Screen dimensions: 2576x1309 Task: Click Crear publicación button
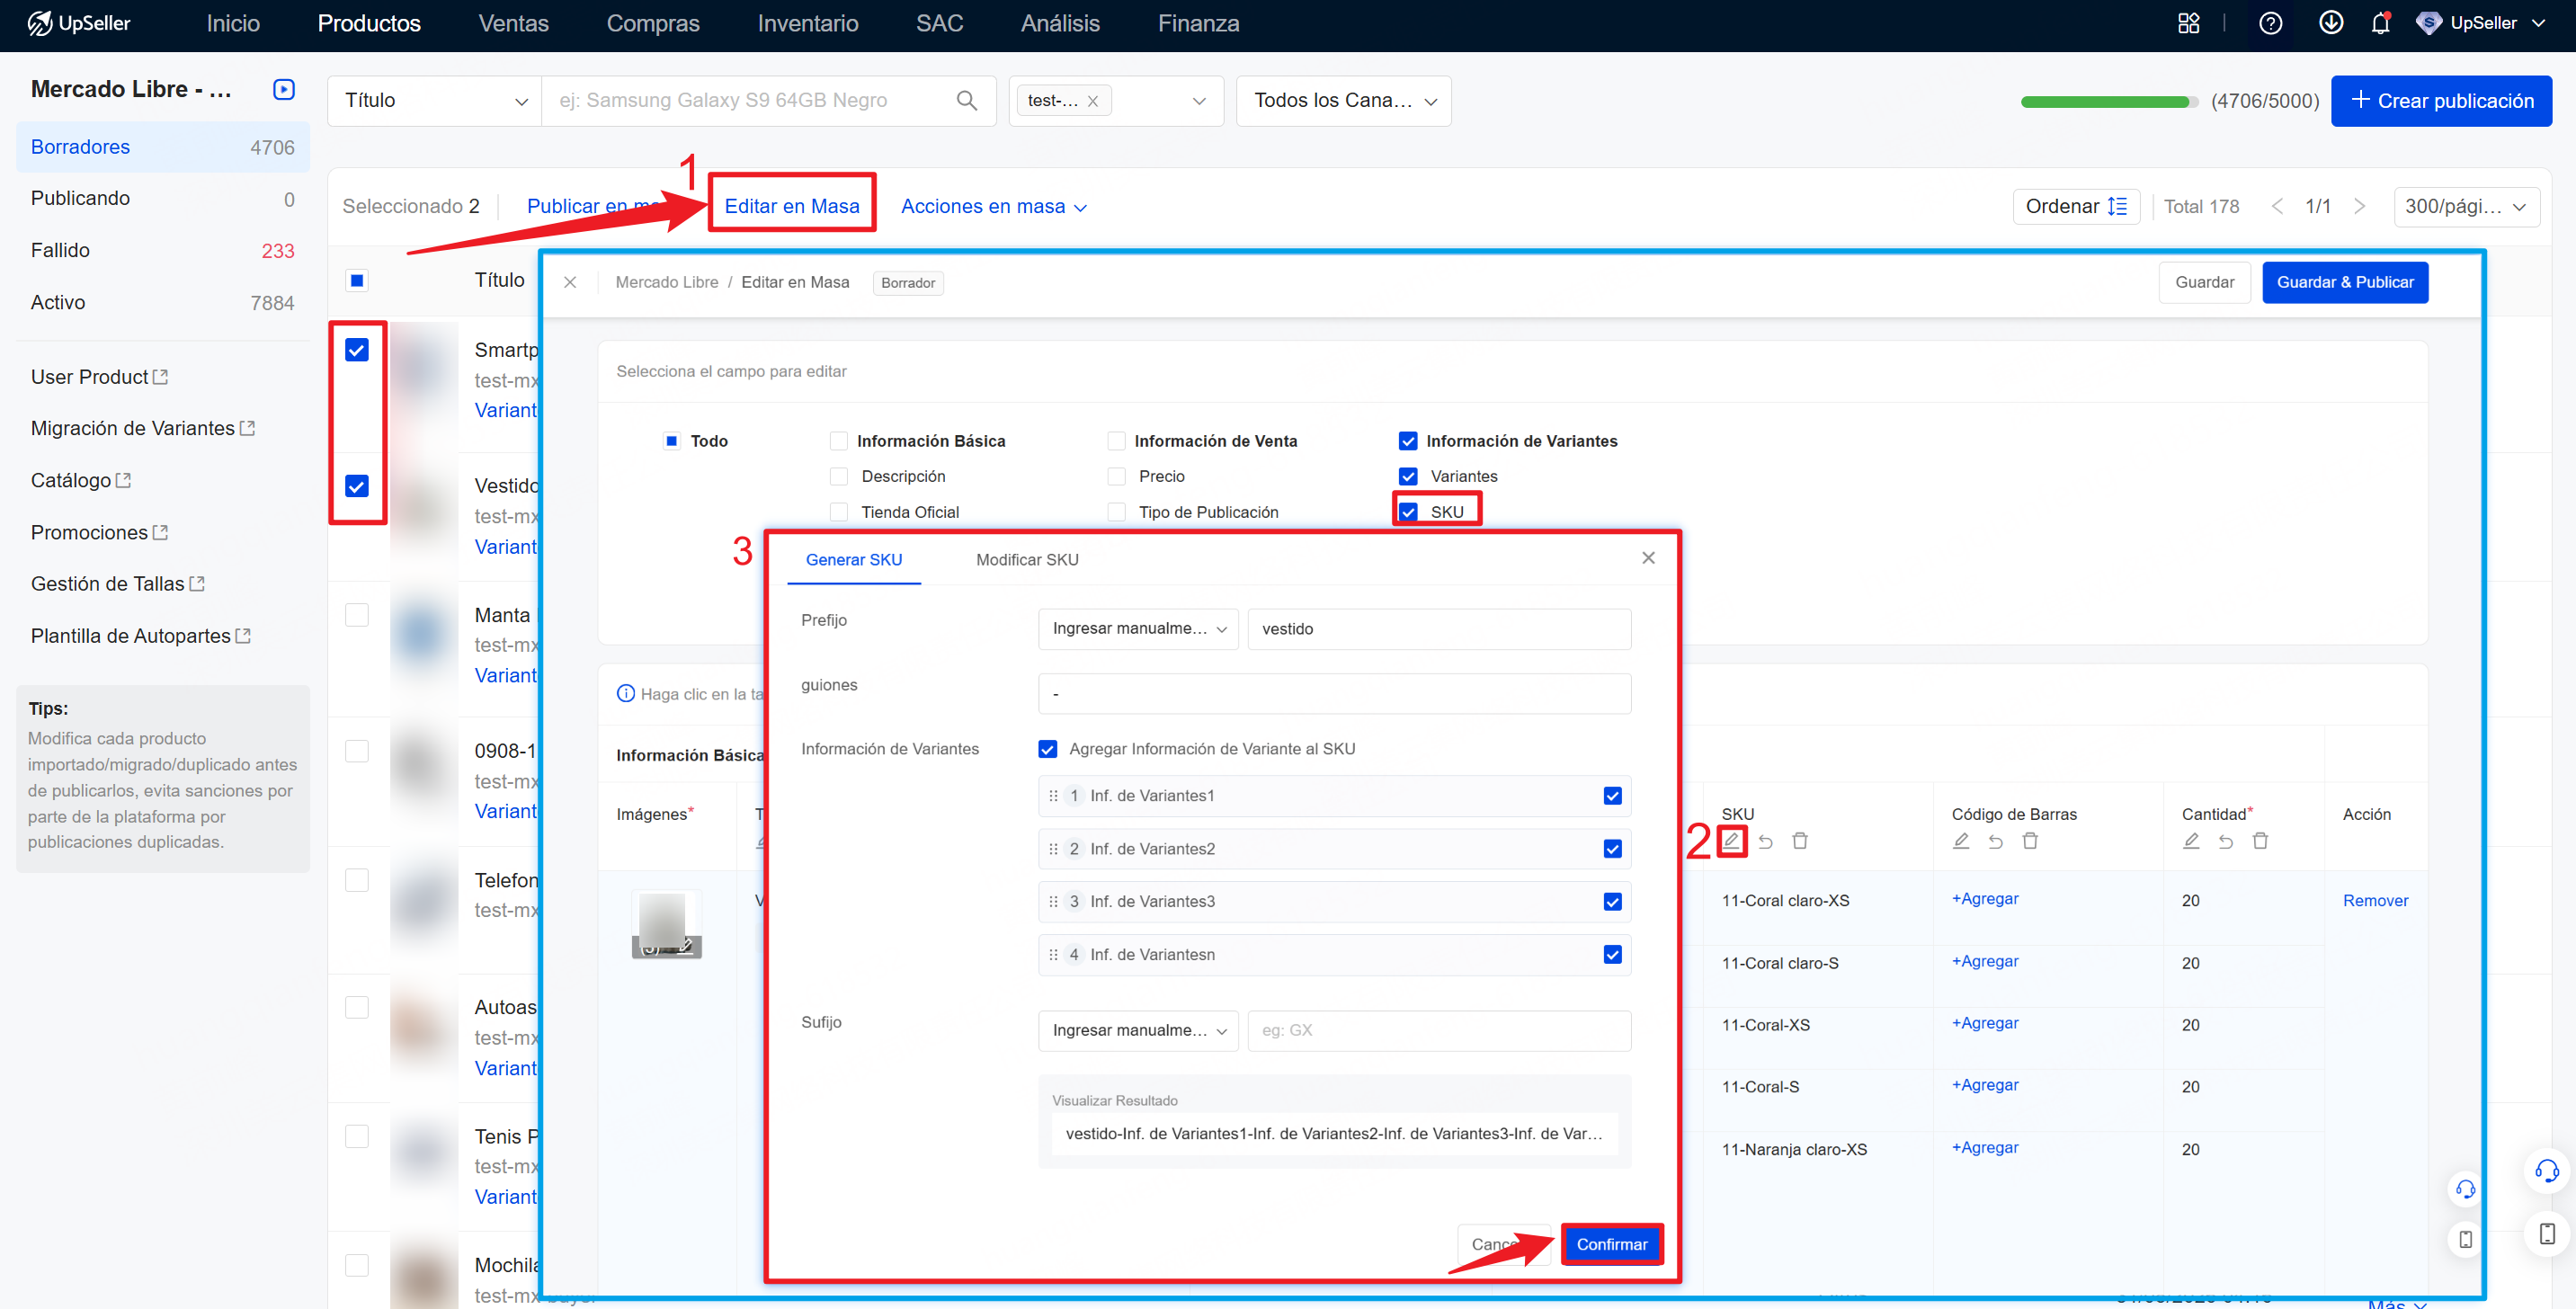tap(2441, 100)
